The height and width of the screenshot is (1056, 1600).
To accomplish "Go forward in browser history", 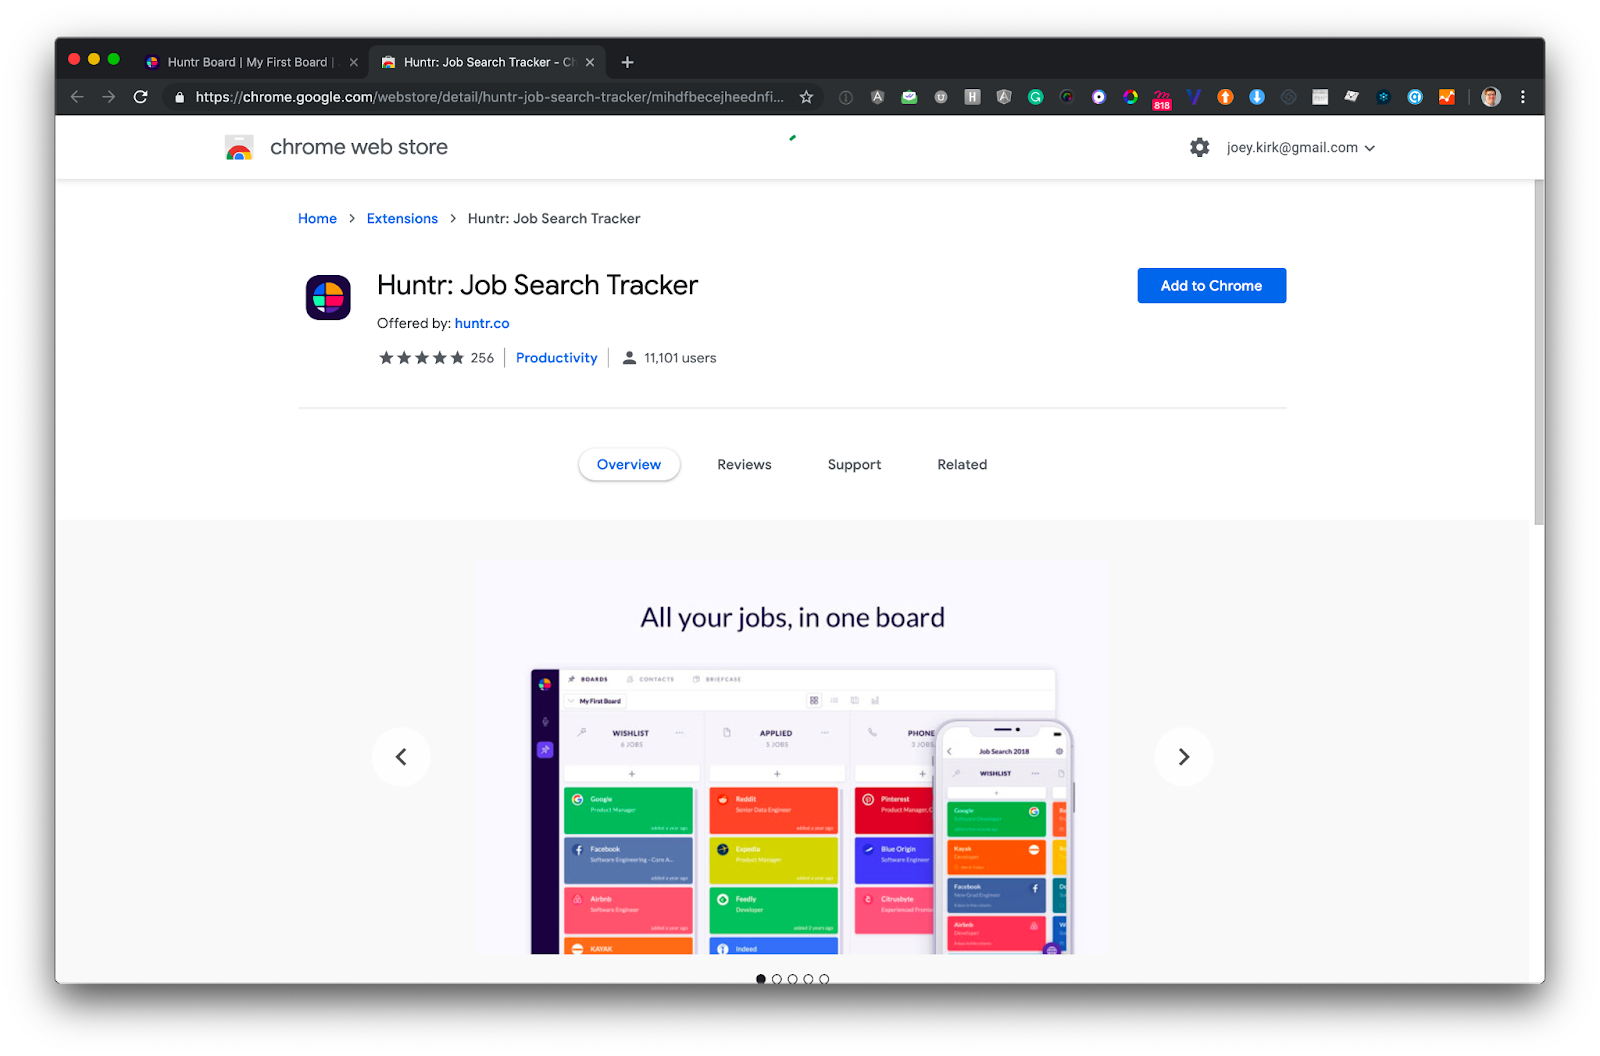I will tap(109, 97).
